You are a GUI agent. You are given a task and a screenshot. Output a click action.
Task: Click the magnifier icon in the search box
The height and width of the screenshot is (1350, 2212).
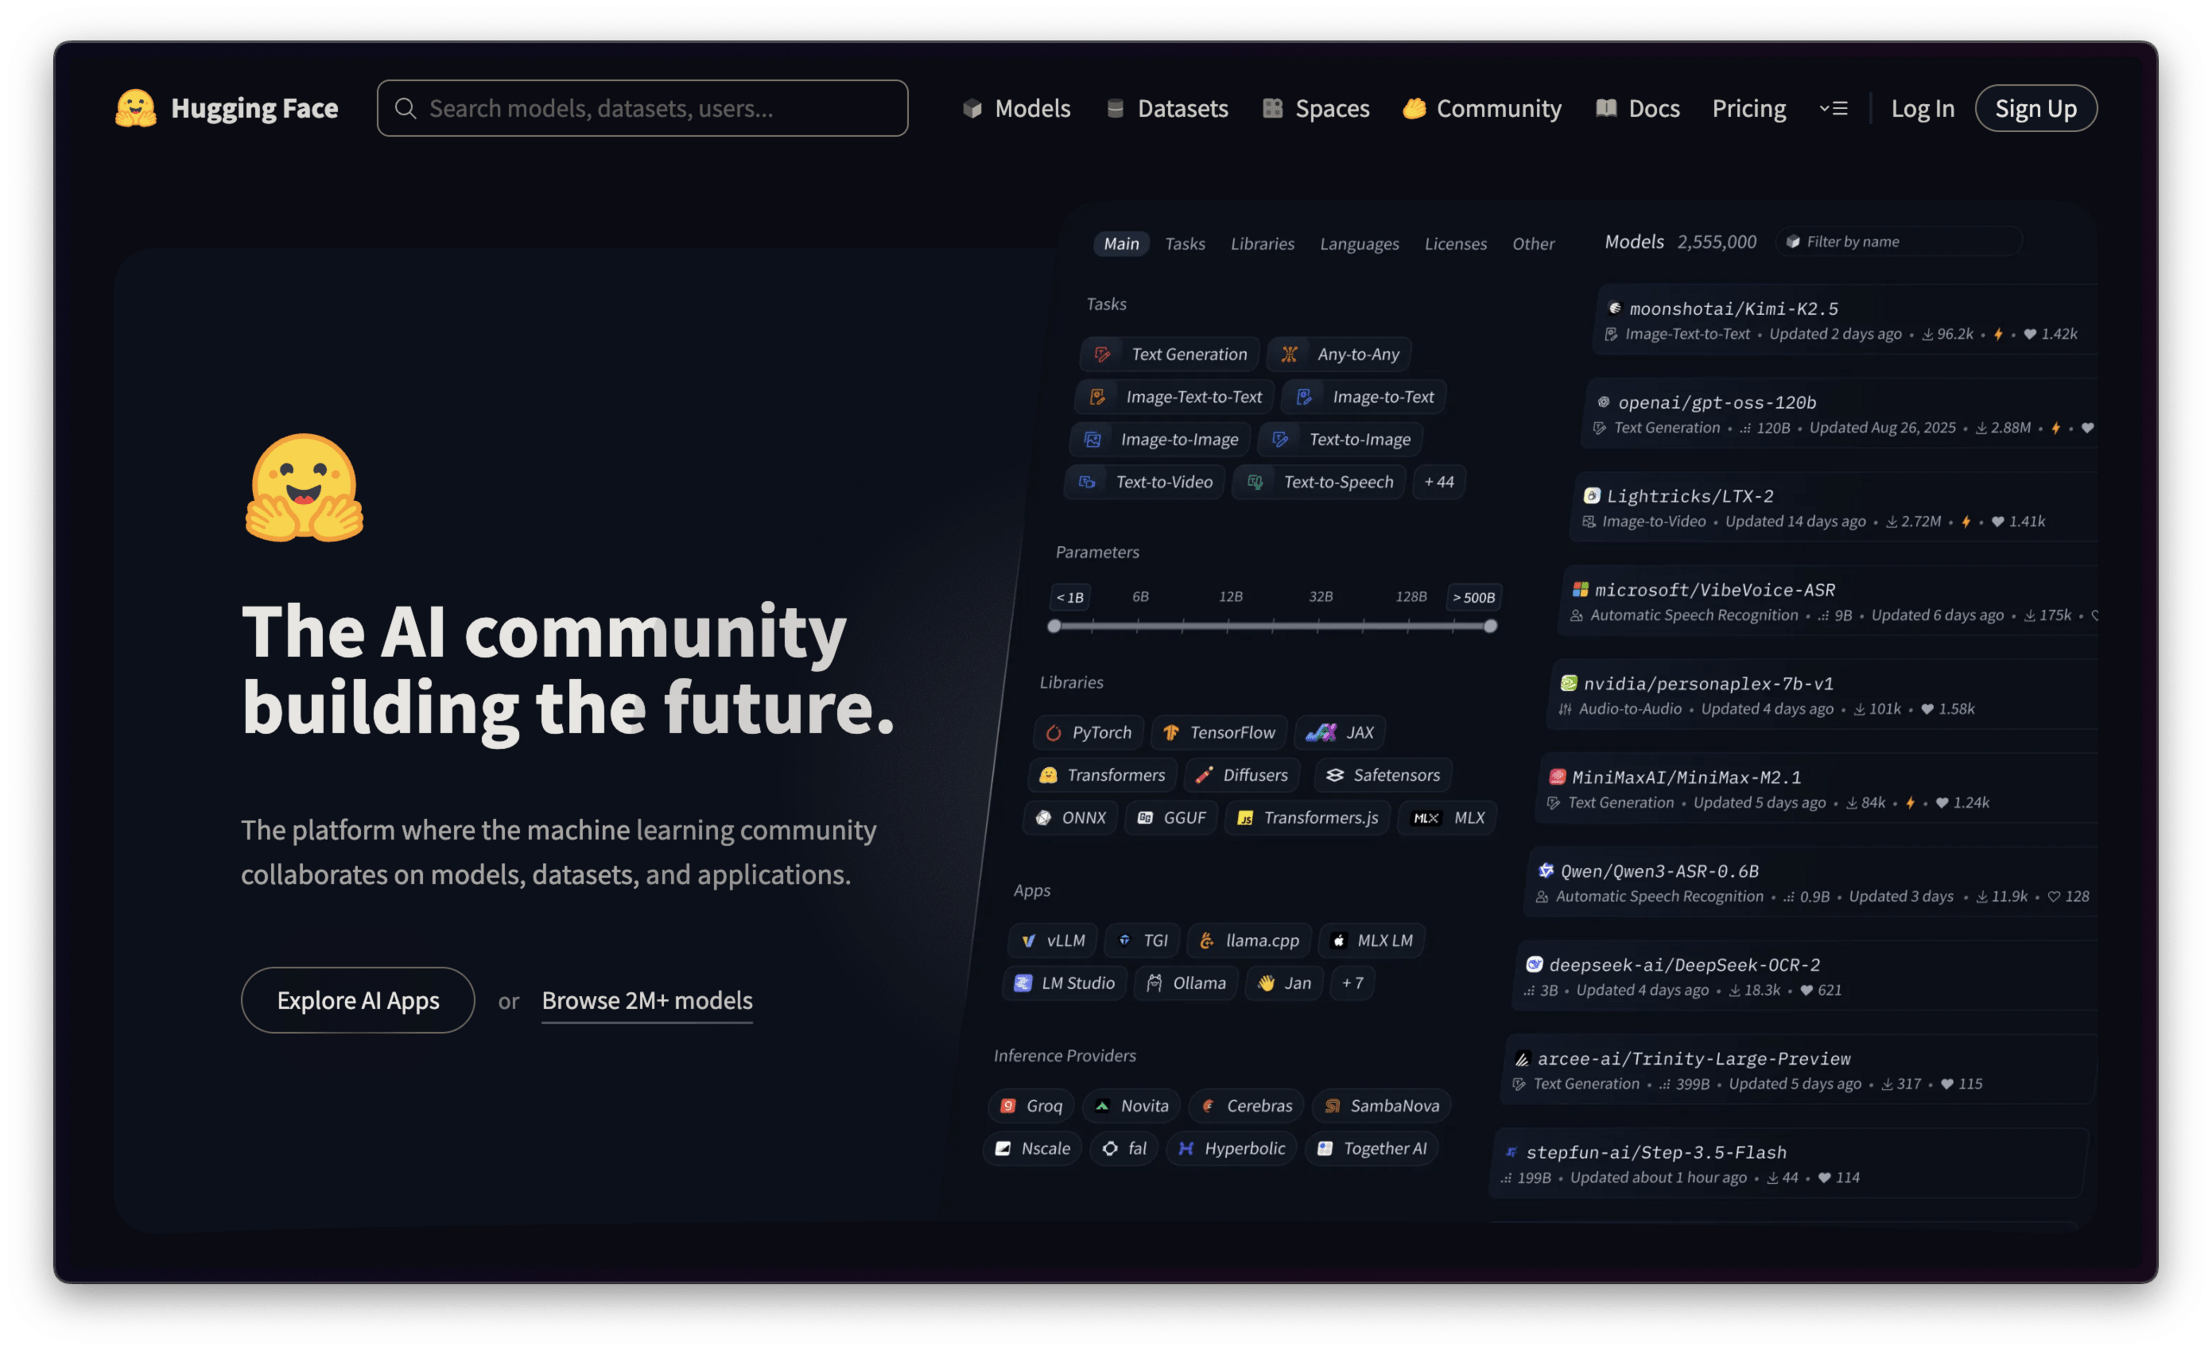click(405, 108)
